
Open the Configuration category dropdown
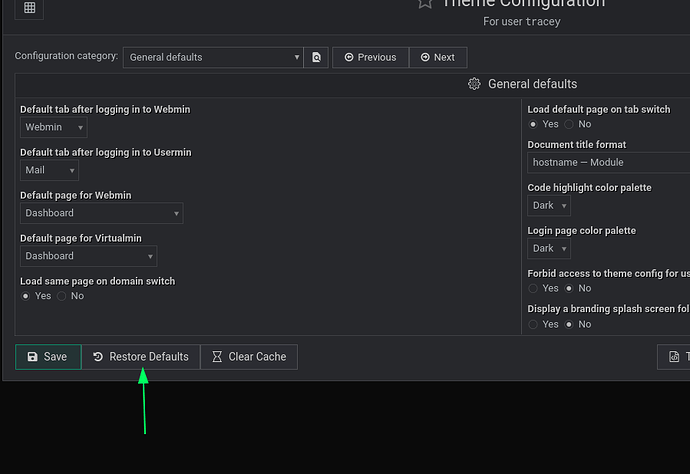[x=213, y=58]
